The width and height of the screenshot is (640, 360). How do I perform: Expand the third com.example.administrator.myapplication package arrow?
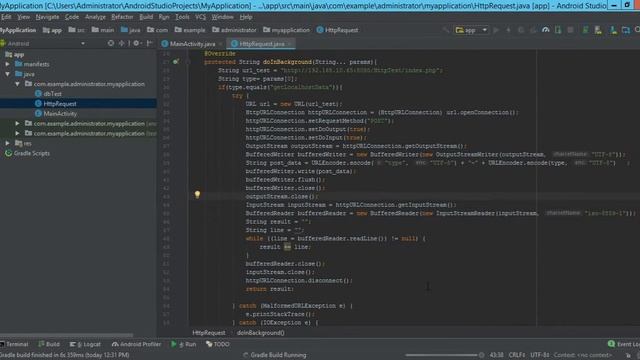coord(17,133)
